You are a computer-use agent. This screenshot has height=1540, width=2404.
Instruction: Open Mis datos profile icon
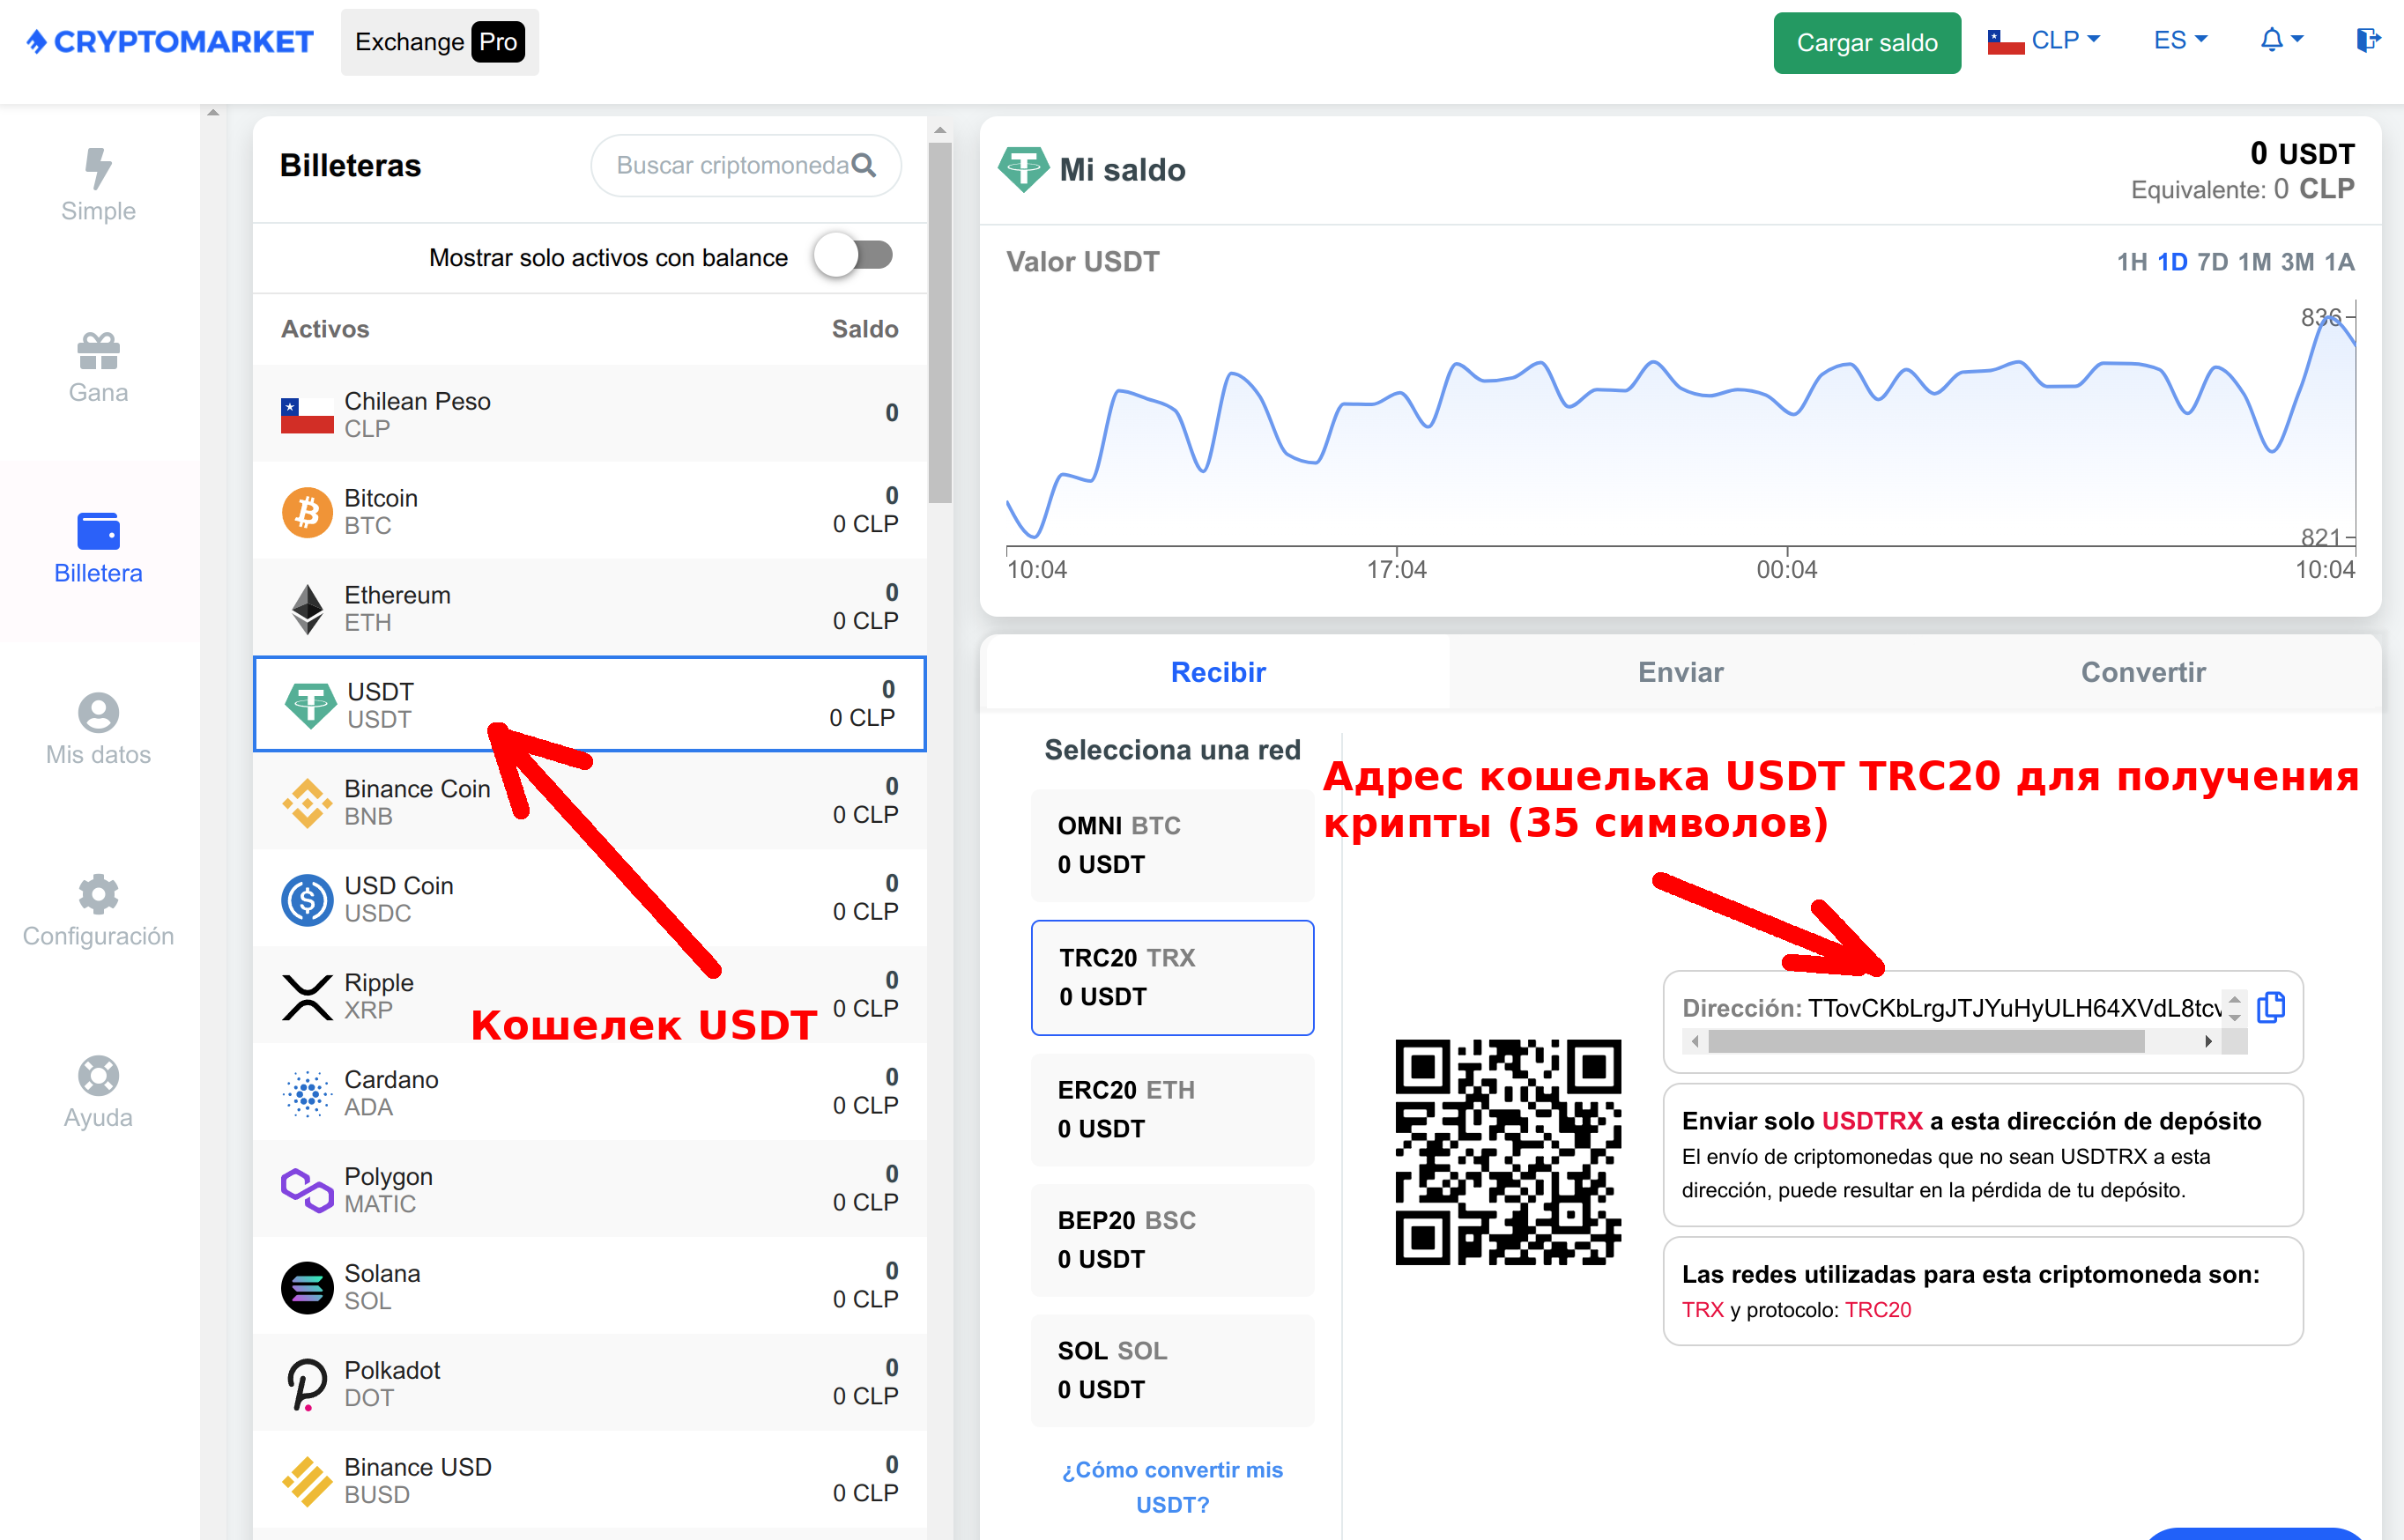coord(98,712)
